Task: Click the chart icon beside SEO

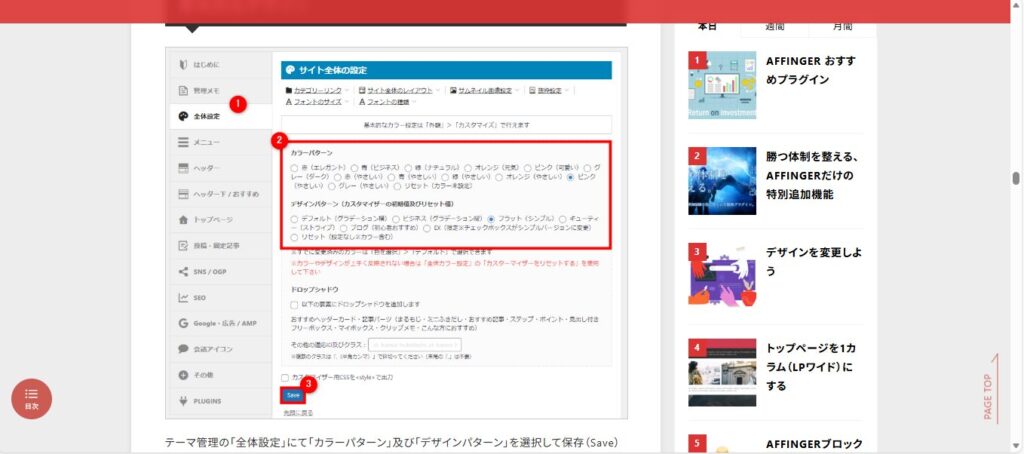Action: 183,297
